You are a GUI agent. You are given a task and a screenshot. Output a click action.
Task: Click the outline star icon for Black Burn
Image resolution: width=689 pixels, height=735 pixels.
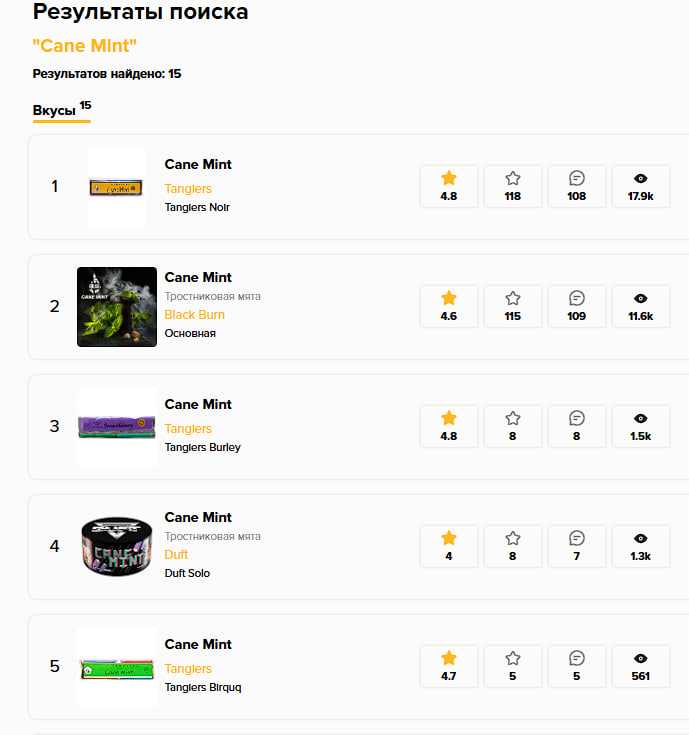tap(513, 298)
